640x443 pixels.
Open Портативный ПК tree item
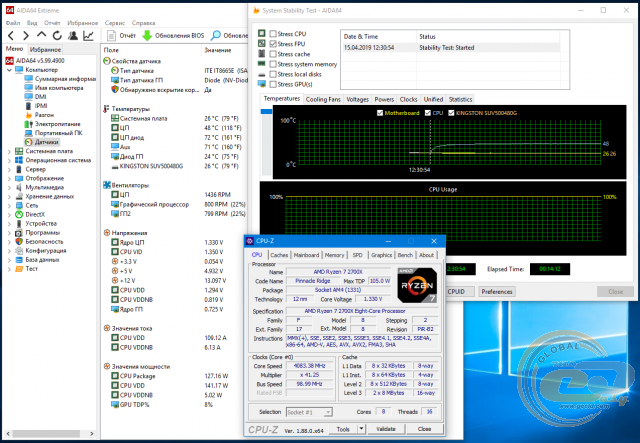click(58, 133)
